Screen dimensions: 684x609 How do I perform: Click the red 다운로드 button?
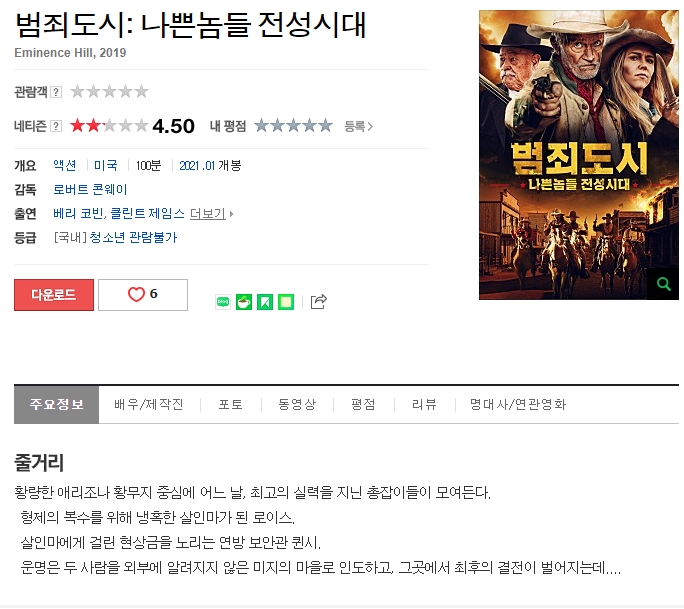pos(54,295)
